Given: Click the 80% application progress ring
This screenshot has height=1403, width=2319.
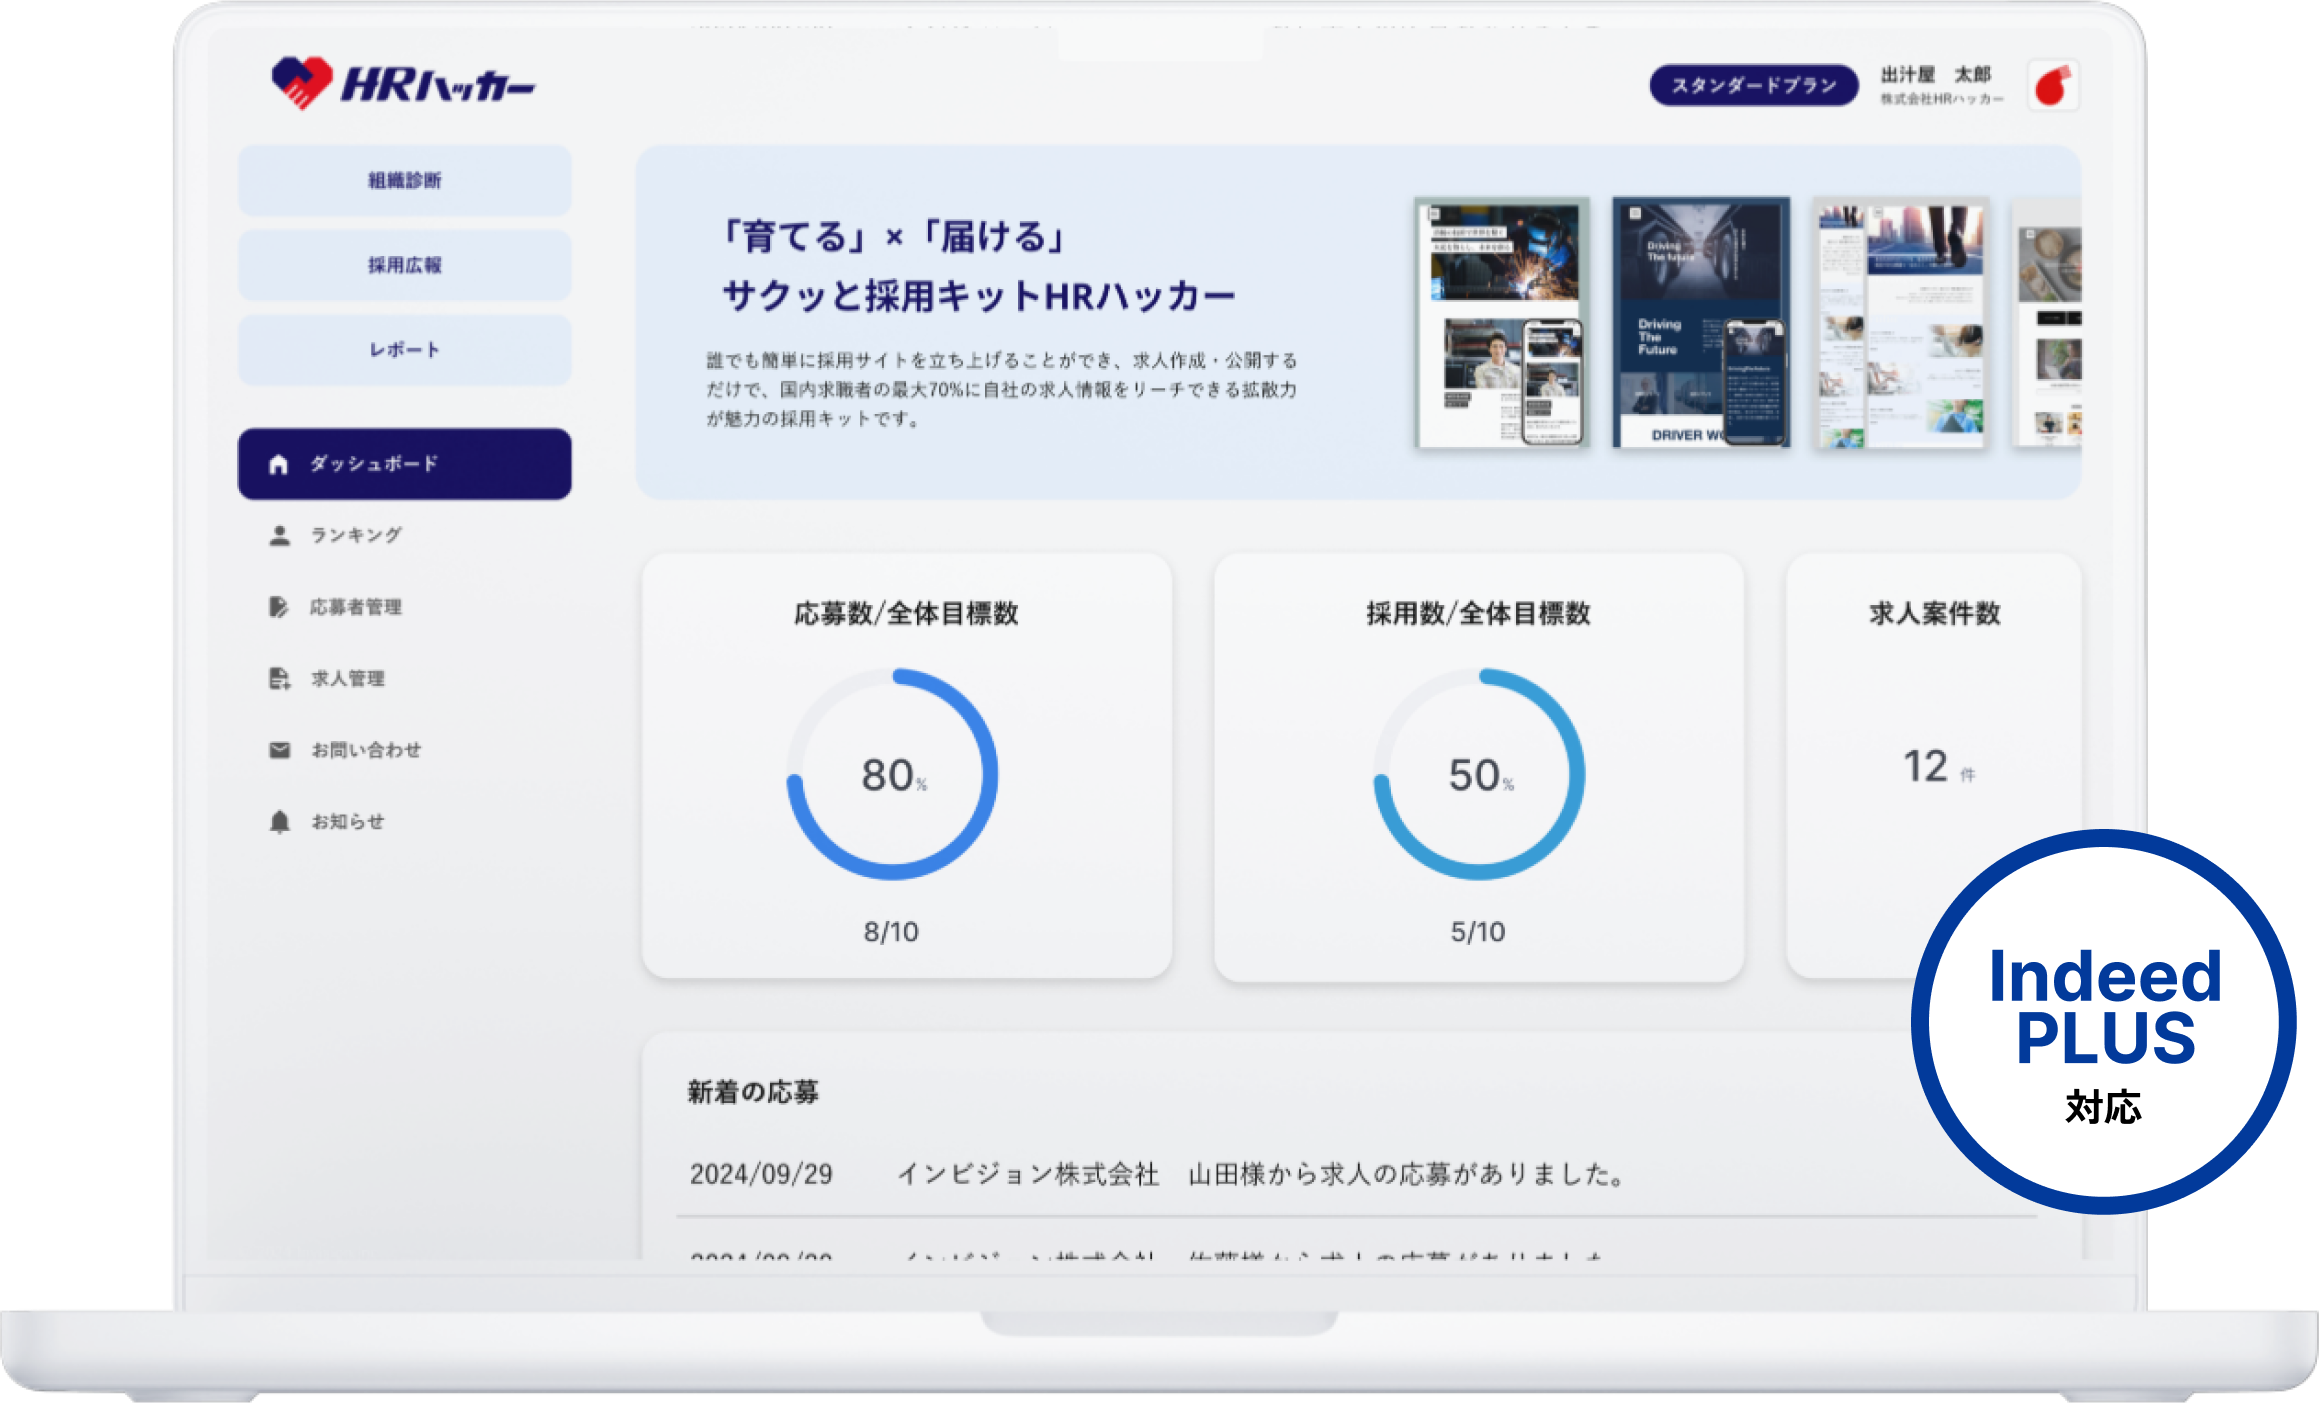Looking at the screenshot, I should [892, 775].
